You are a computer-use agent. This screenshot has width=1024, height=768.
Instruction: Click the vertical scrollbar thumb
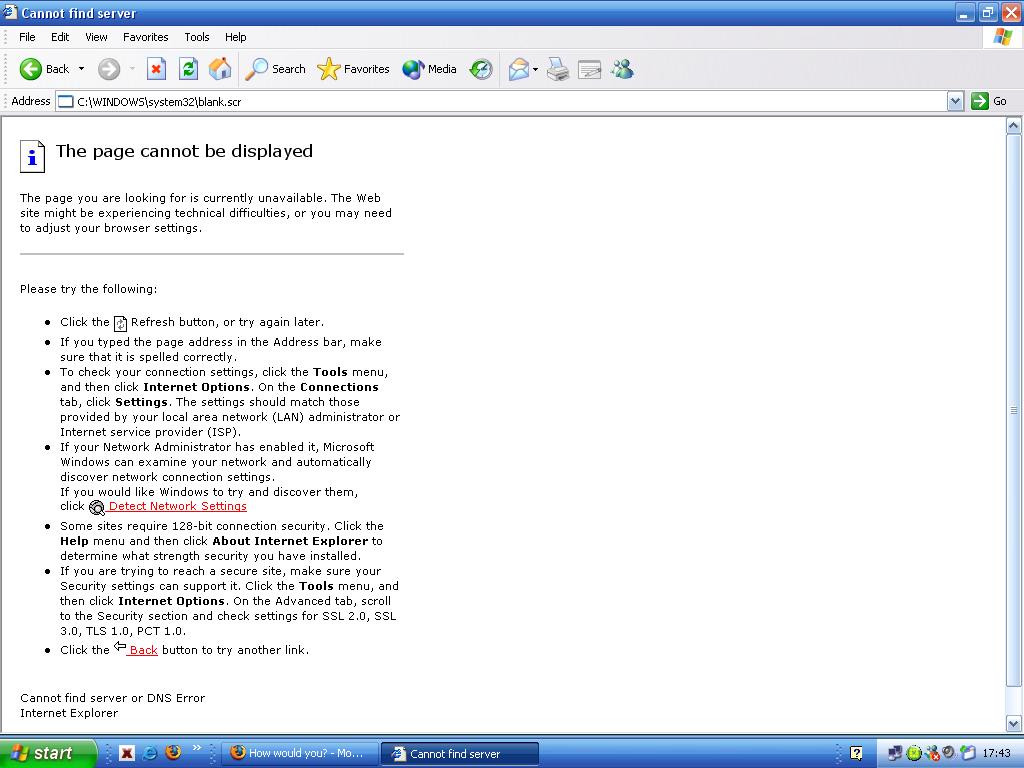1014,410
